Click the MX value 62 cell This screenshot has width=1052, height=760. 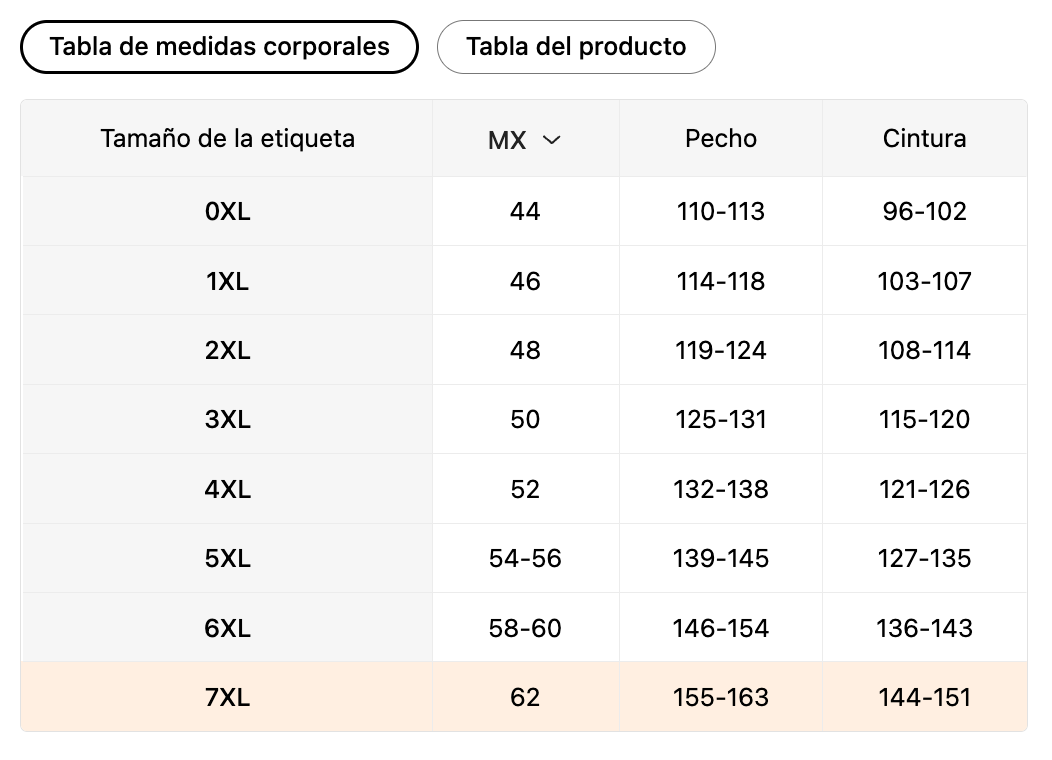(525, 698)
